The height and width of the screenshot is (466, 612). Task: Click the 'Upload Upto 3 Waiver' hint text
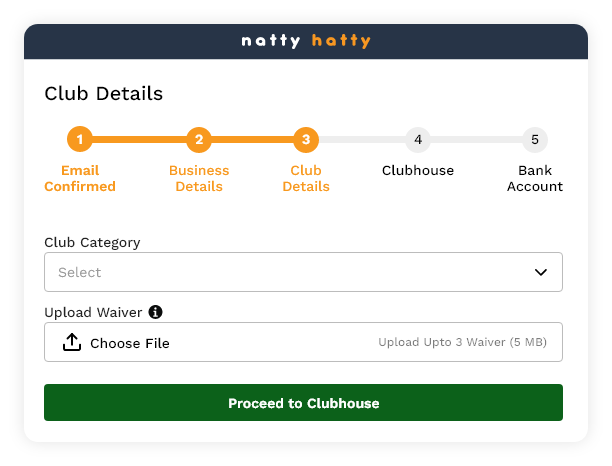pos(462,342)
